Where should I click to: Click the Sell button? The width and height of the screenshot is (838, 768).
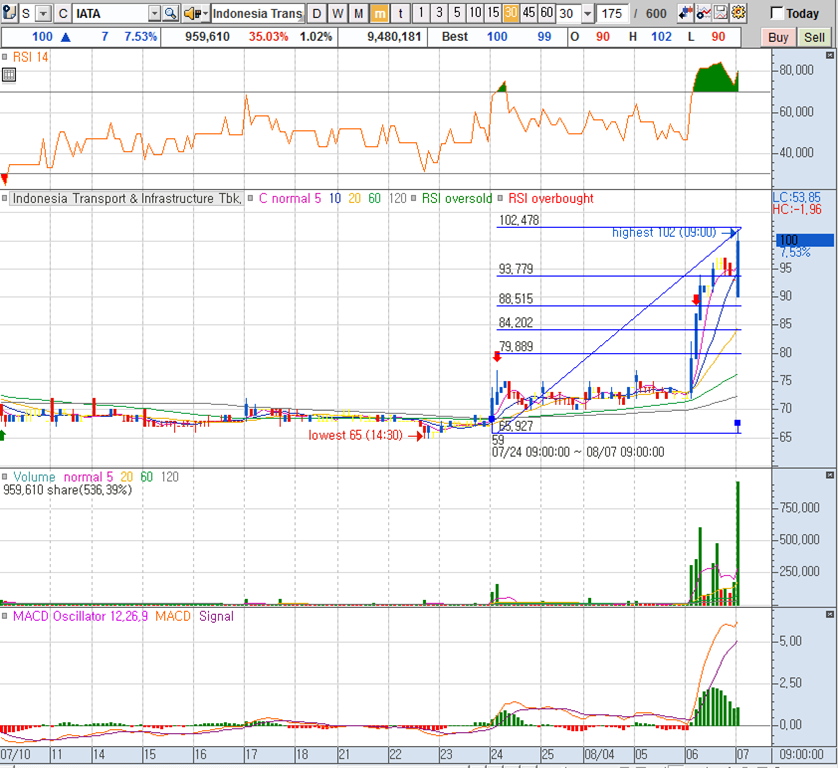point(814,37)
